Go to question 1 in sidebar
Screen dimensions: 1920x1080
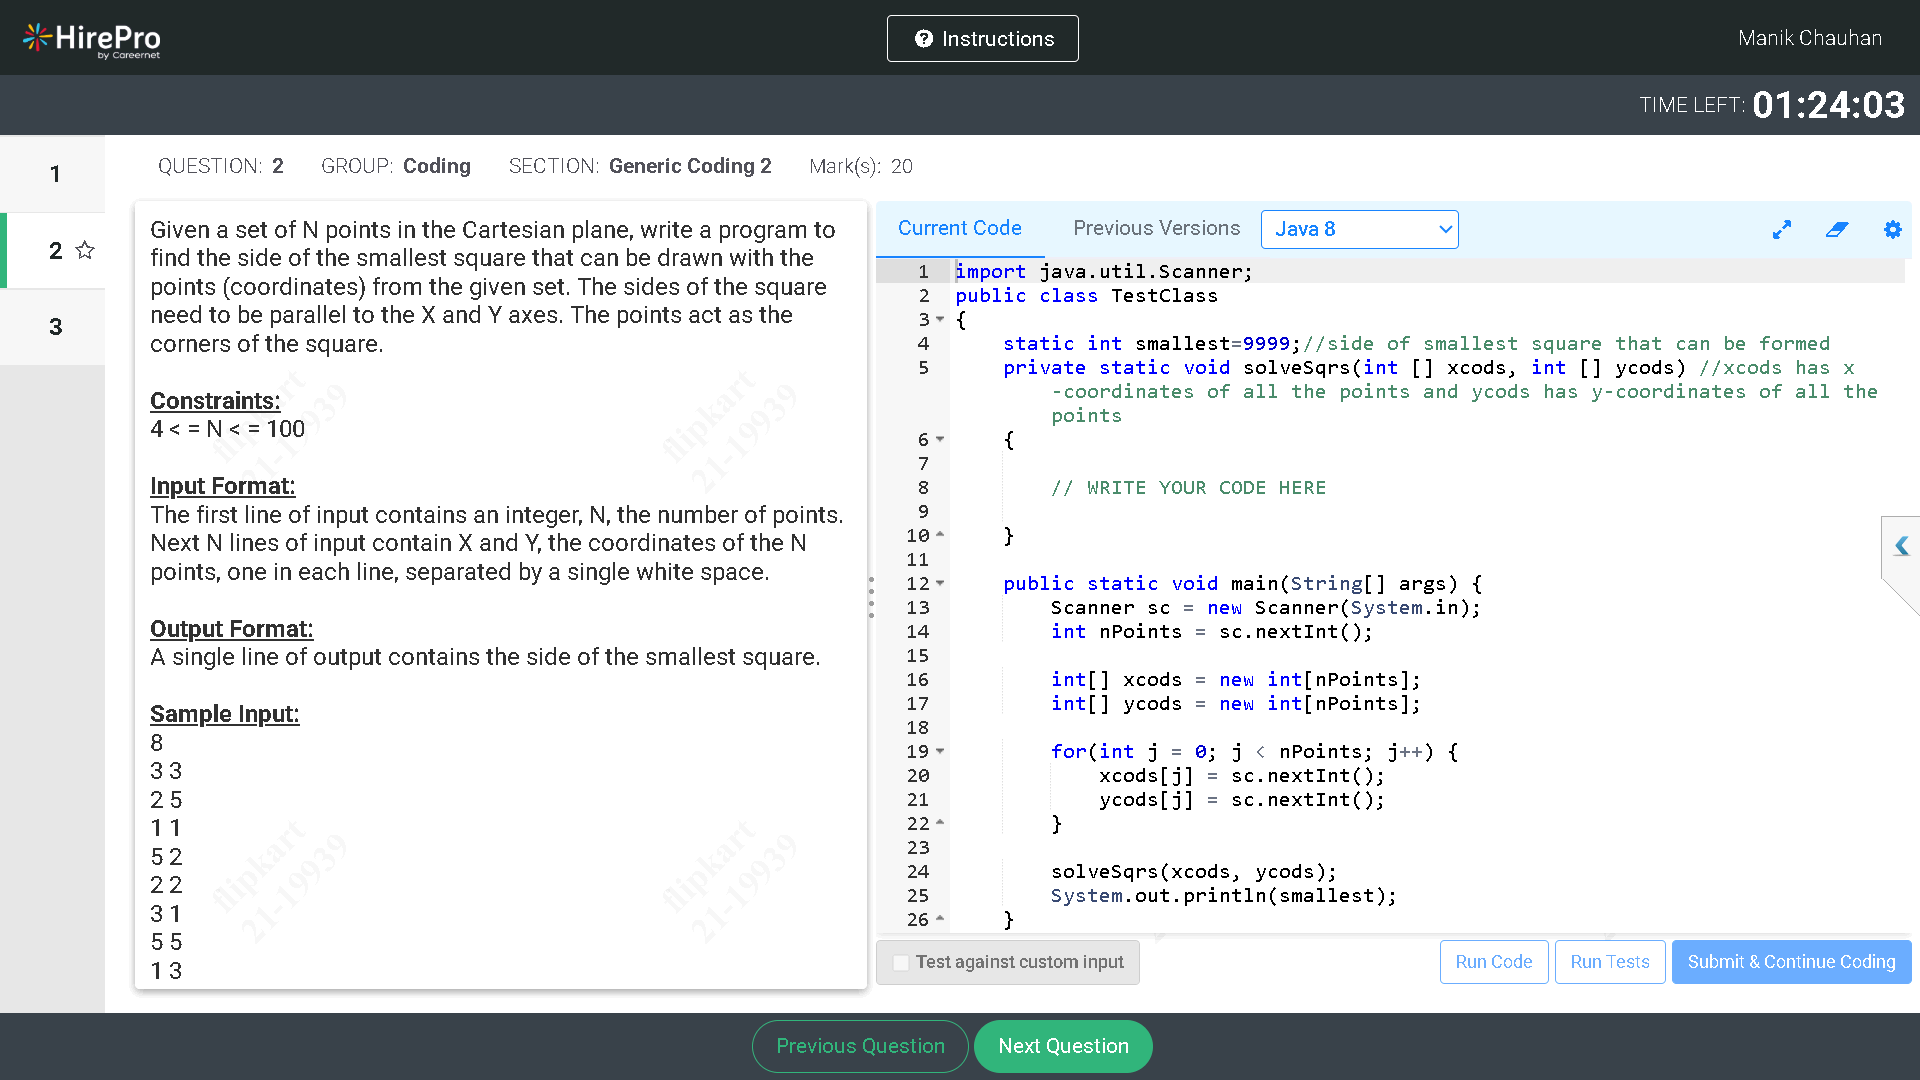click(54, 174)
